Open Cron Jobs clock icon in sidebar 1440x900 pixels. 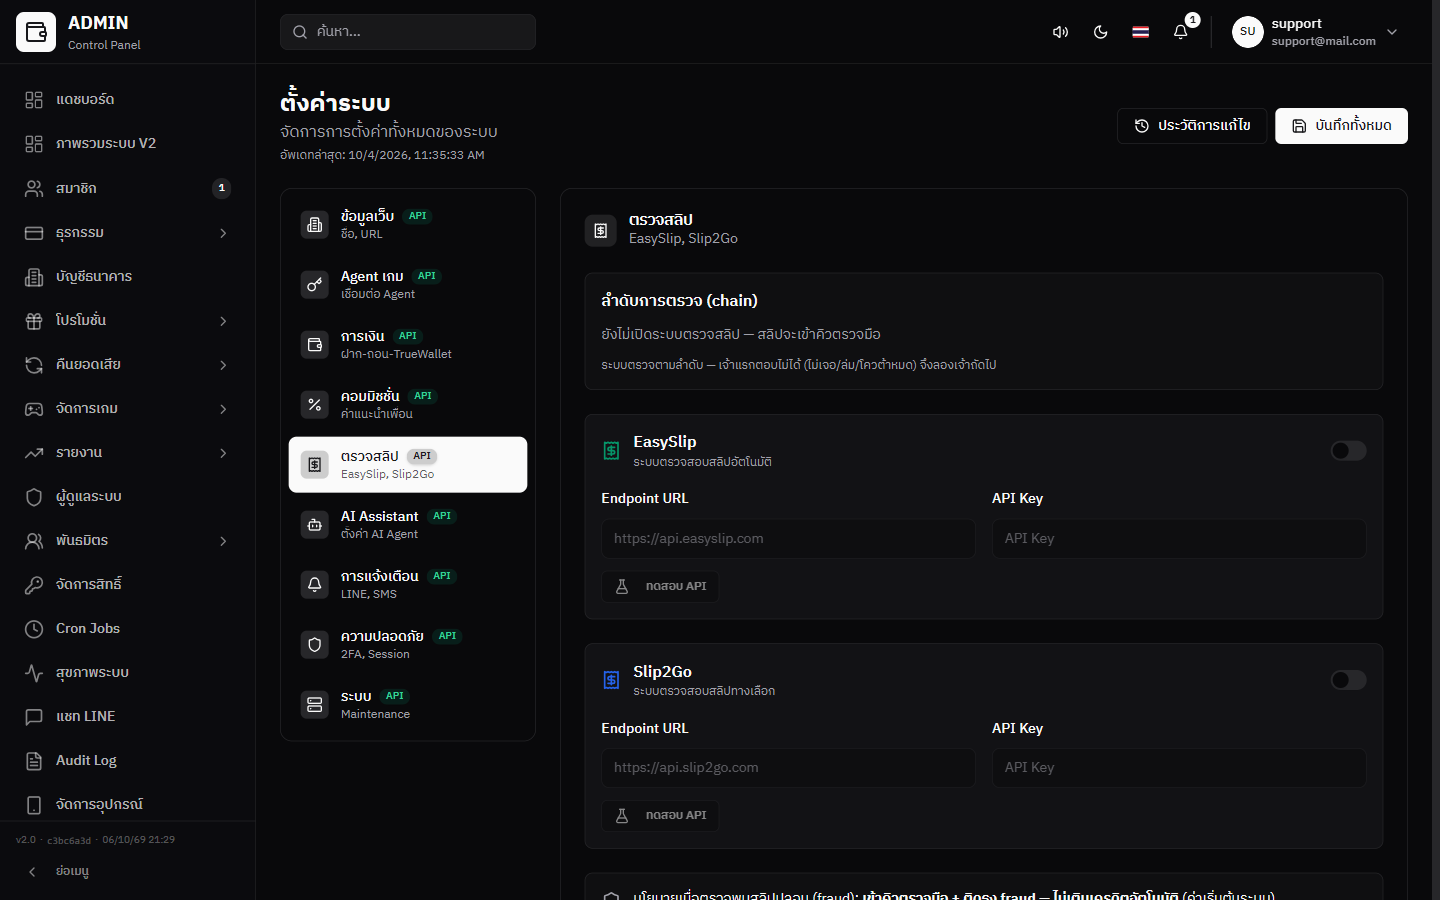34,629
